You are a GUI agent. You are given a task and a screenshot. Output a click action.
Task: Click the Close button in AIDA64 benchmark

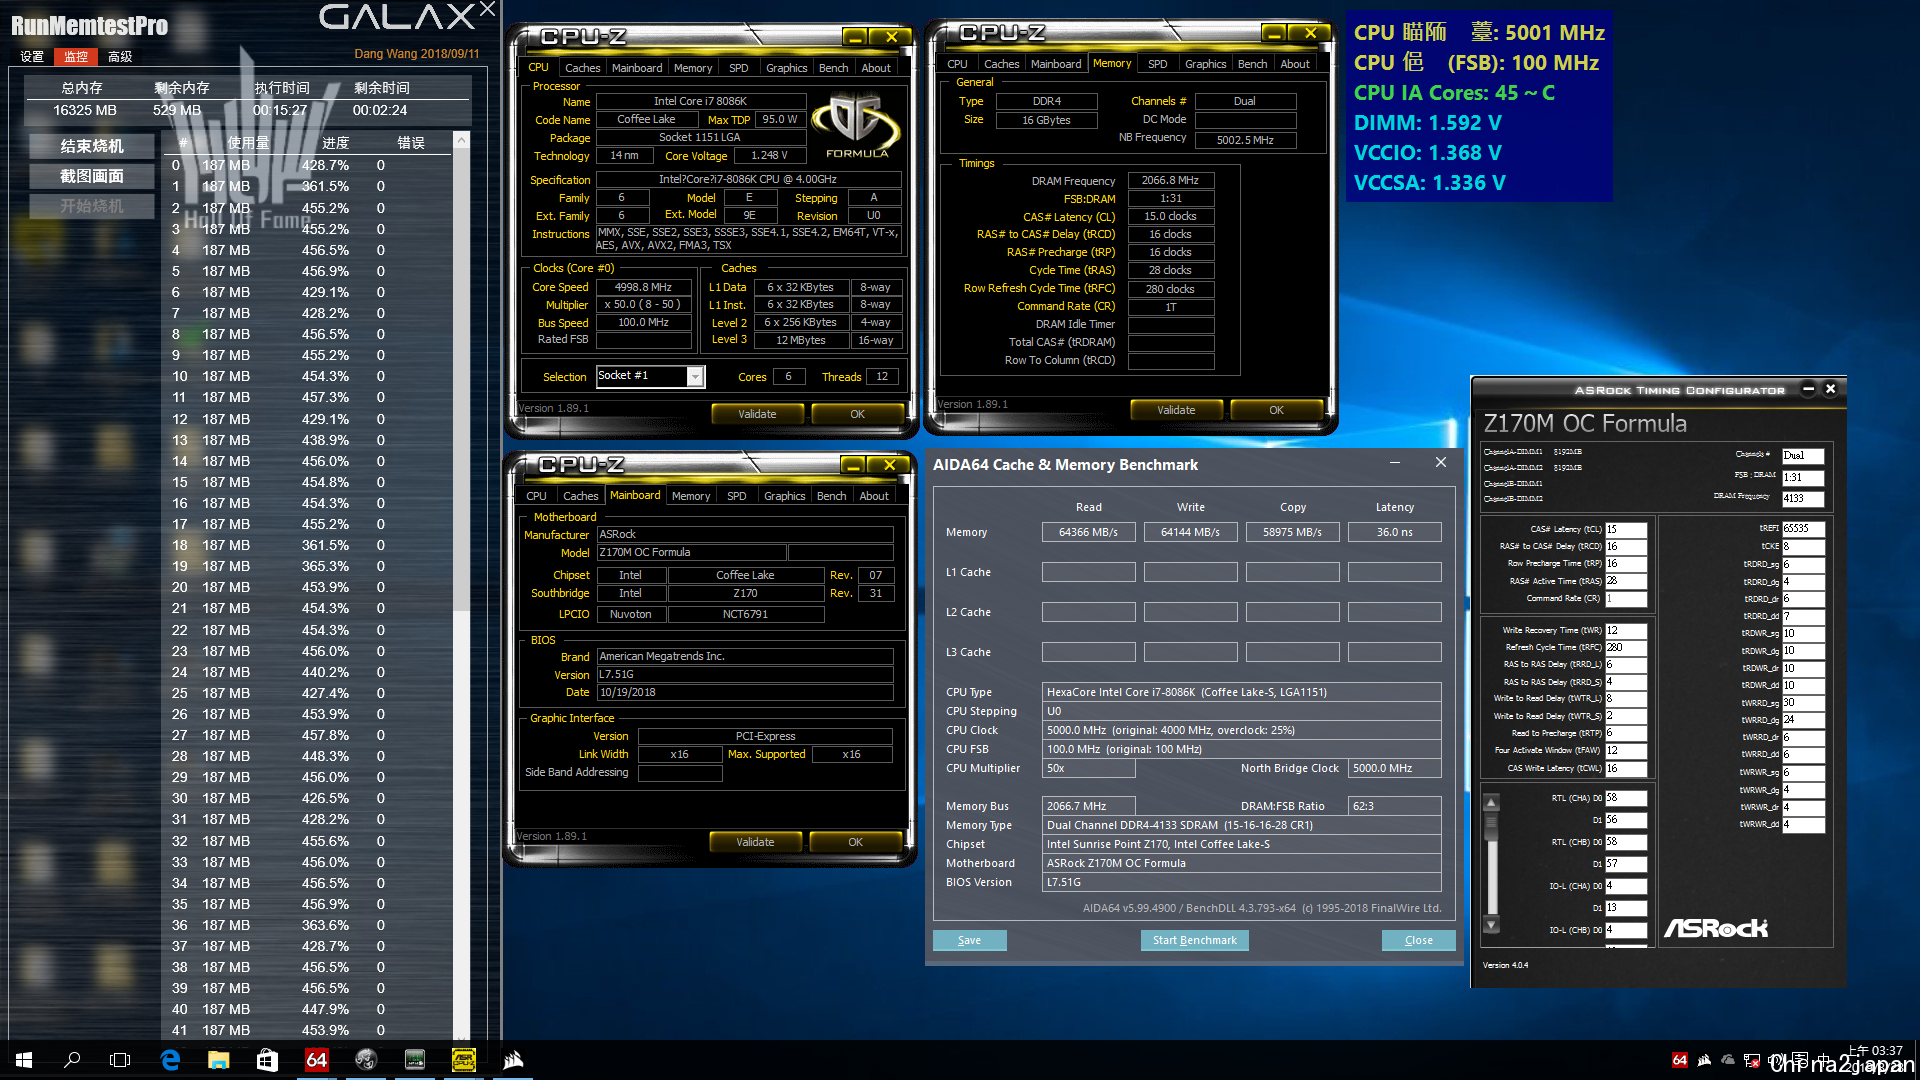1418,940
